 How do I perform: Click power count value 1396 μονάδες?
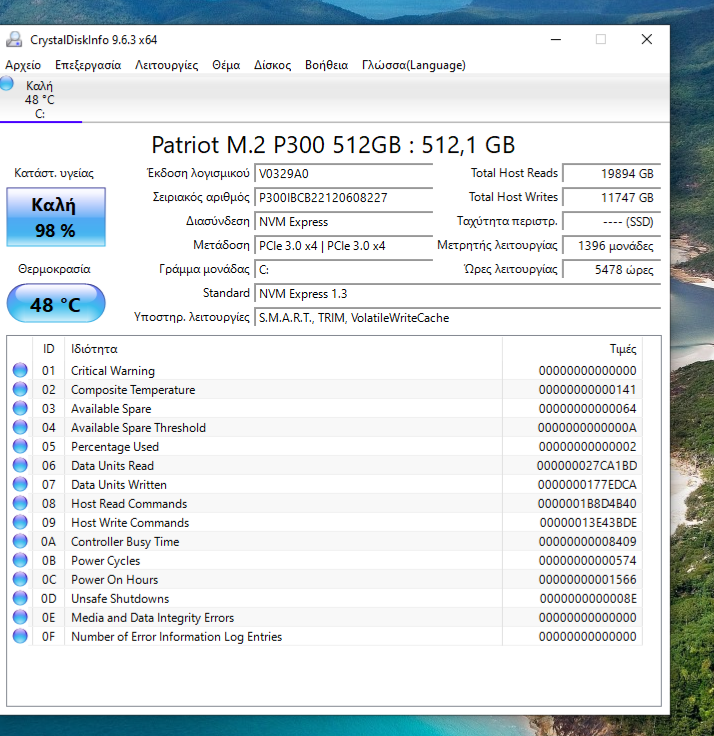[x=612, y=245]
